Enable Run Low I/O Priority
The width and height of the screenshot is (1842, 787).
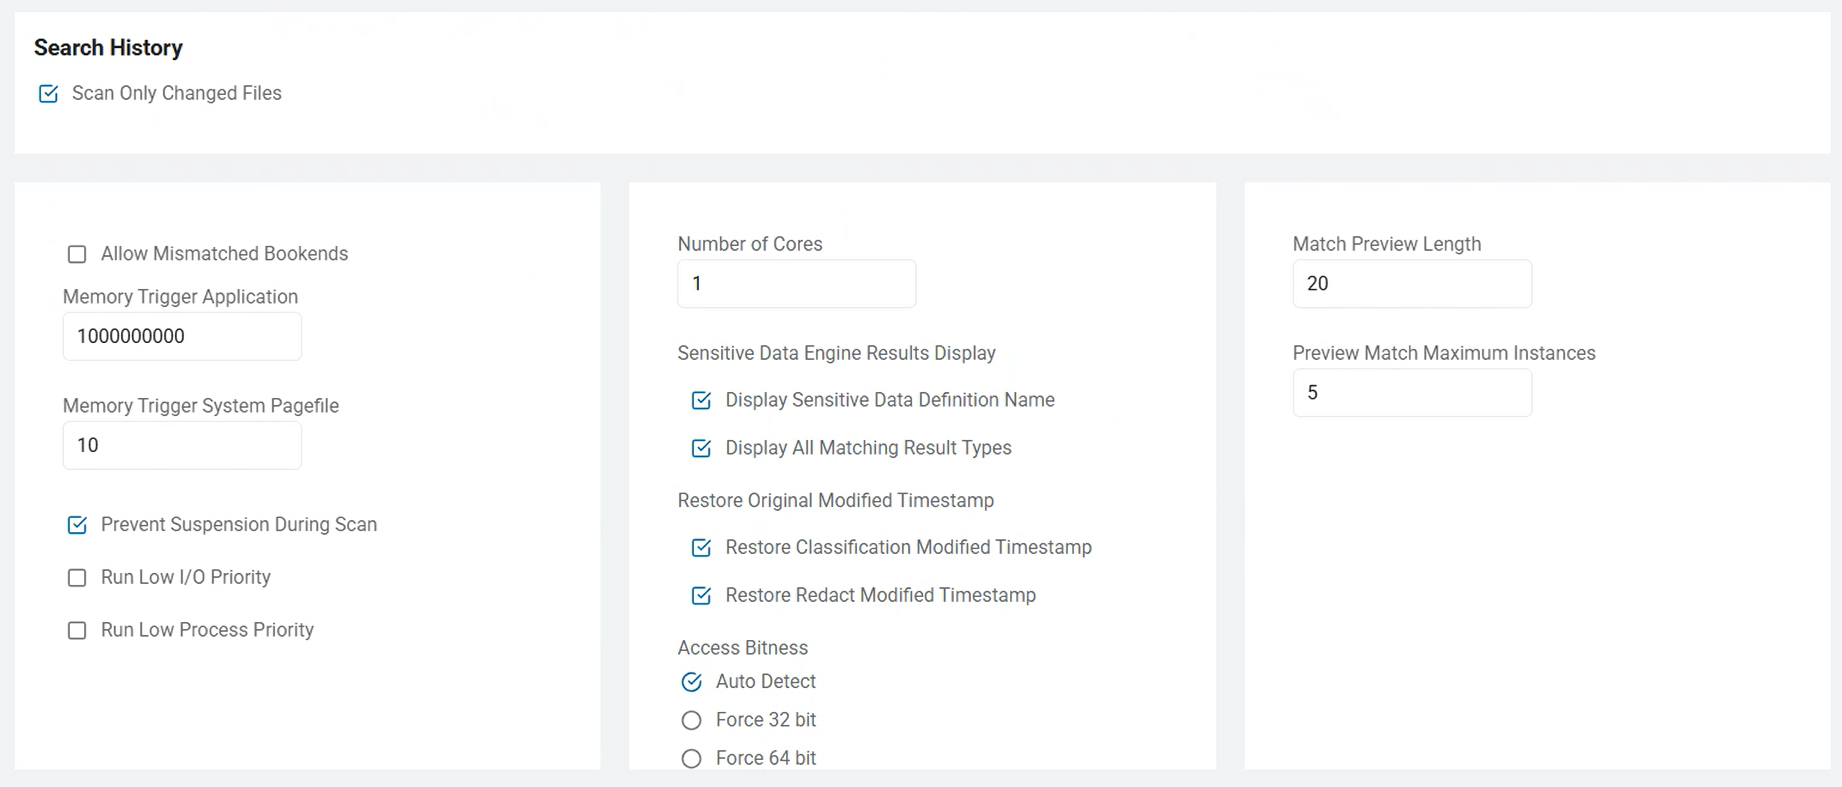tap(77, 578)
